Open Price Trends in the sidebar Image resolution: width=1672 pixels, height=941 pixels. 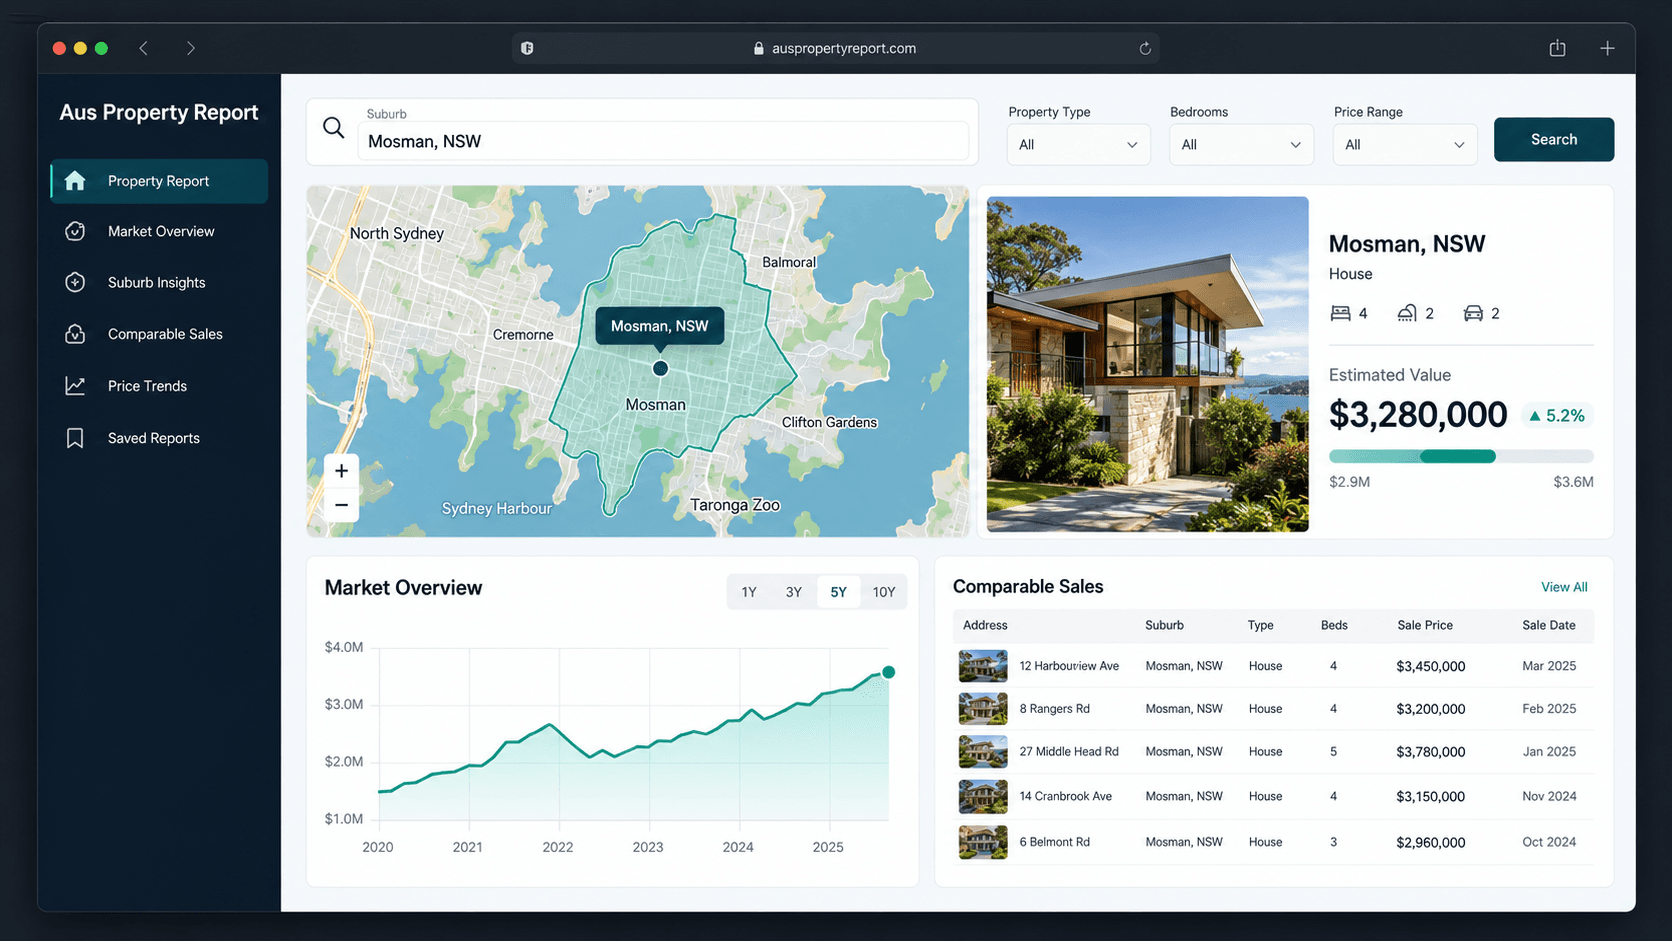(159, 386)
